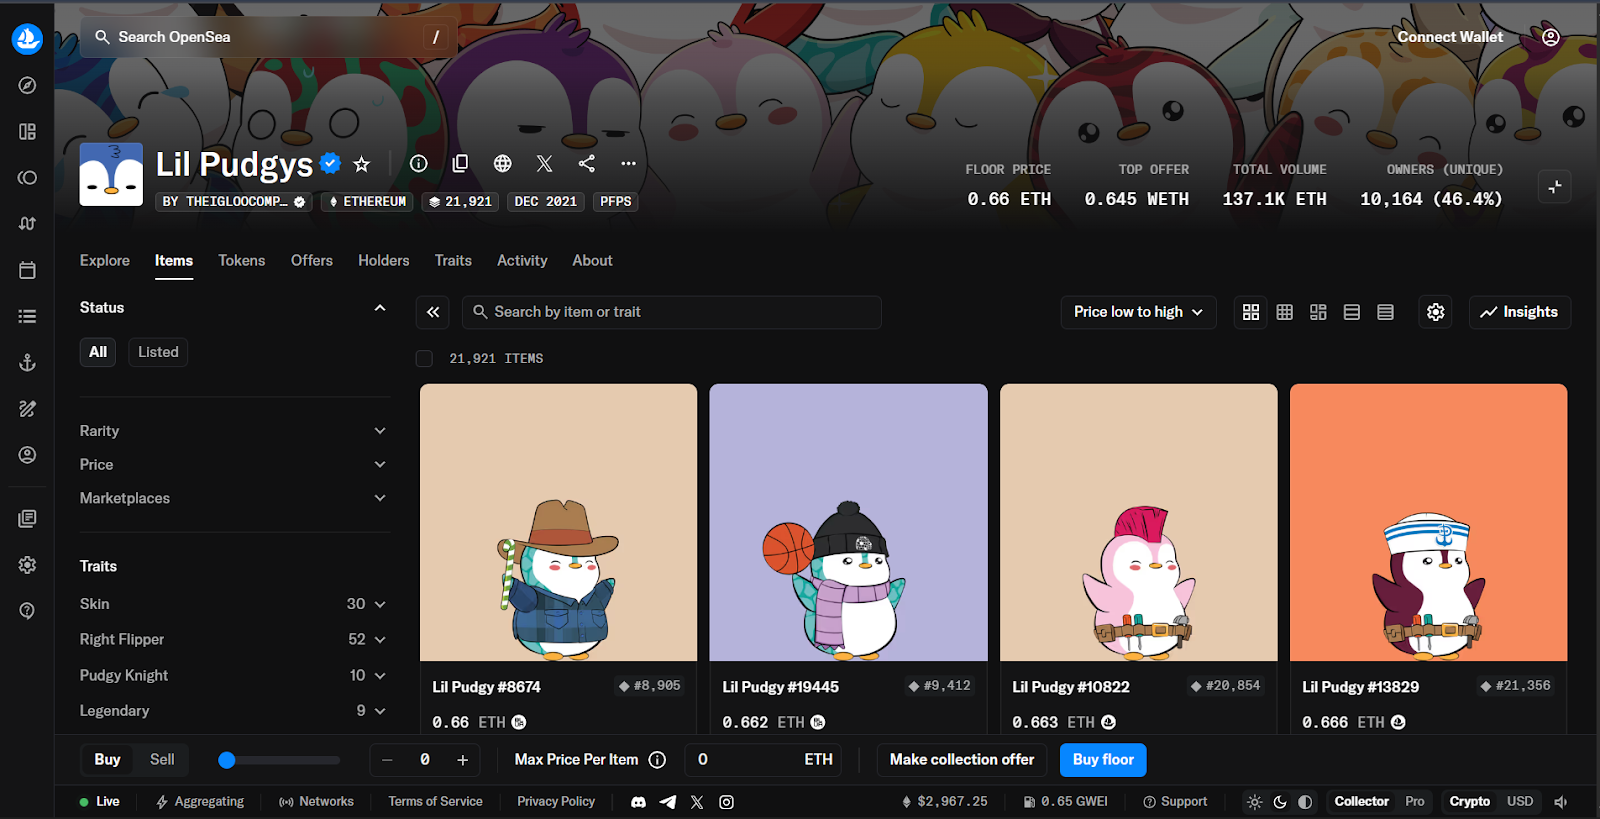Image resolution: width=1600 pixels, height=819 pixels.
Task: Switch to Sell mode in bottom bar
Action: [x=162, y=760]
